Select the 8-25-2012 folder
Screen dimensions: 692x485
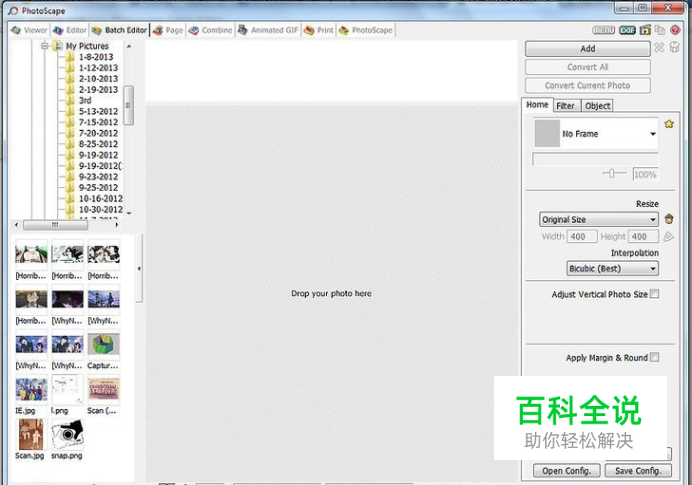pos(98,144)
